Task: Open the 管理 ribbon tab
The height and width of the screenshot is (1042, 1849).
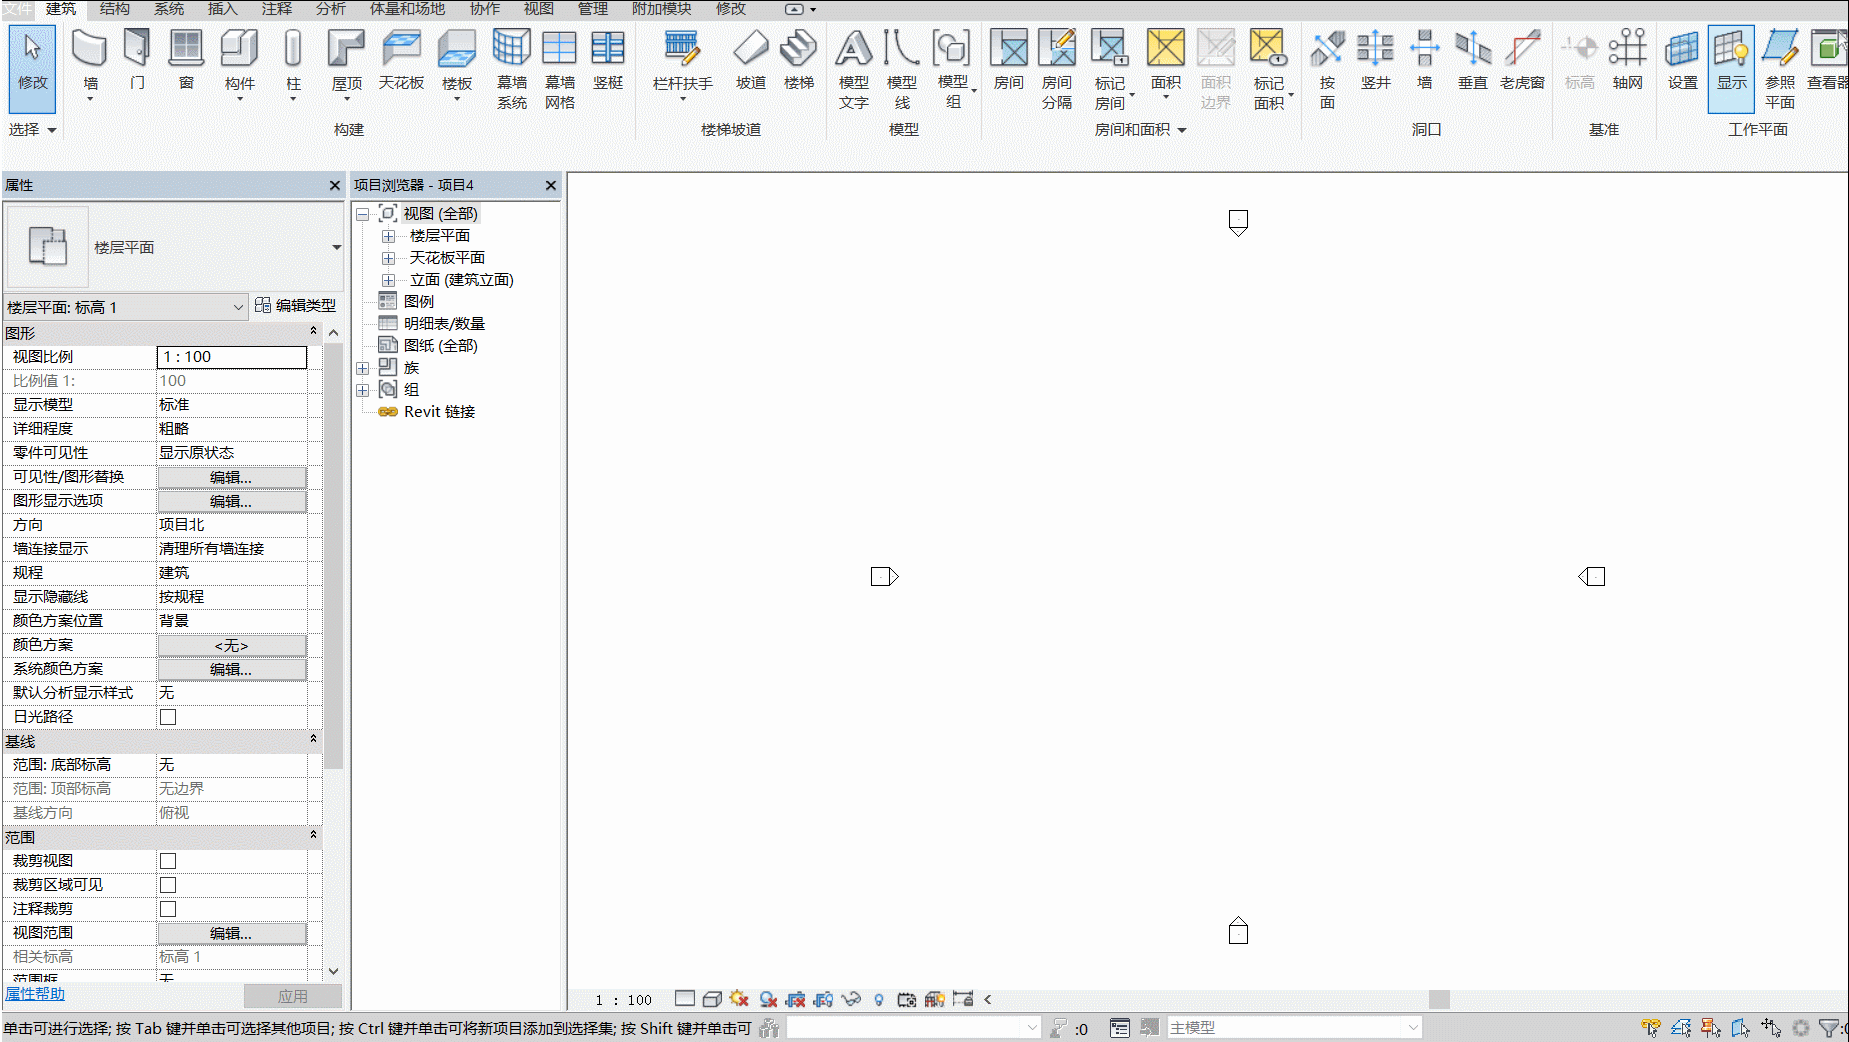Action: pos(593,9)
